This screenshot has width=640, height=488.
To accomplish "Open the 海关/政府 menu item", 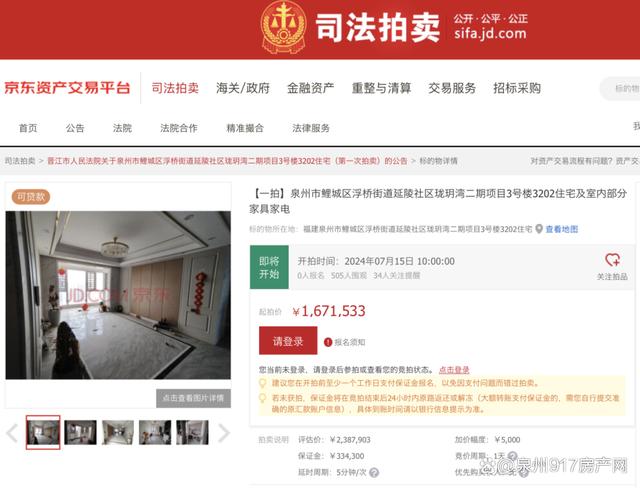I will pyautogui.click(x=243, y=88).
